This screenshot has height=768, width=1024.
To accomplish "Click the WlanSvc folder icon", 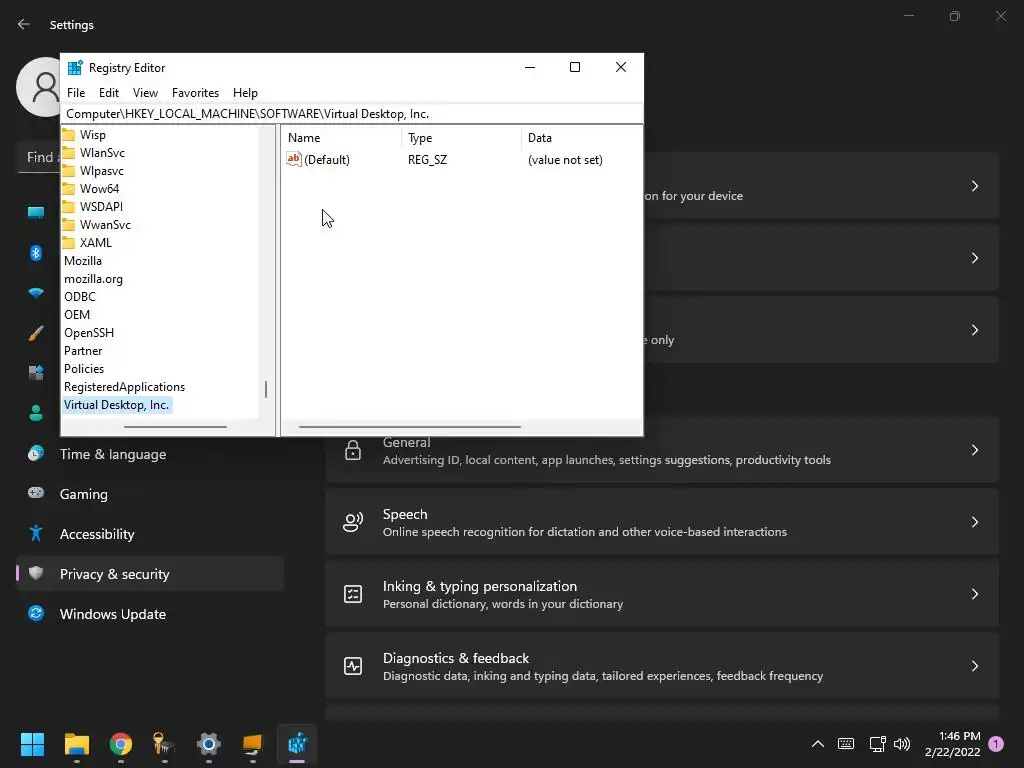I will click(x=69, y=153).
